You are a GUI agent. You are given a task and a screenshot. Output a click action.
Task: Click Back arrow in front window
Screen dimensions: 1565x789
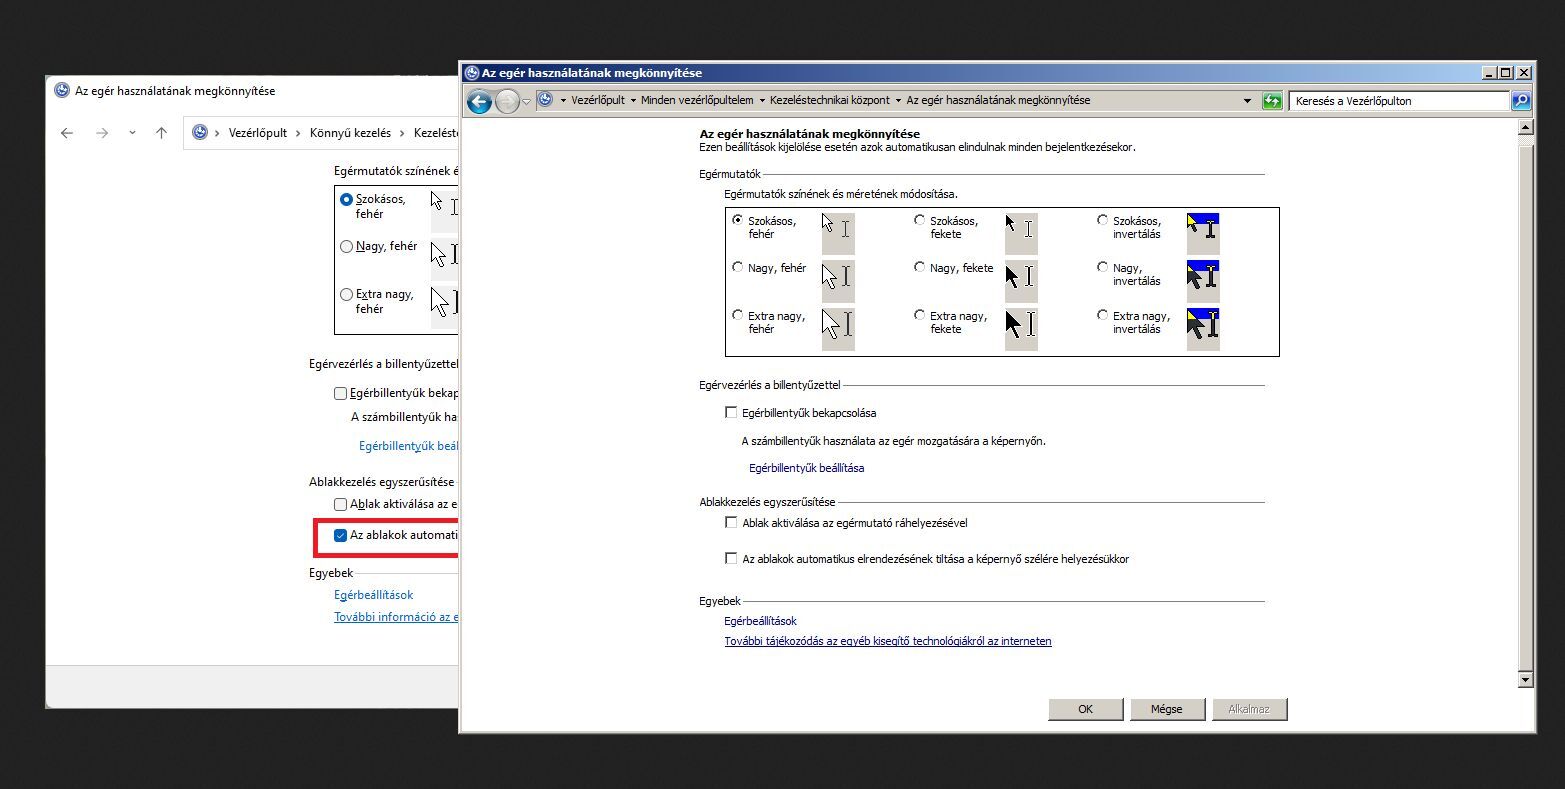coord(479,101)
